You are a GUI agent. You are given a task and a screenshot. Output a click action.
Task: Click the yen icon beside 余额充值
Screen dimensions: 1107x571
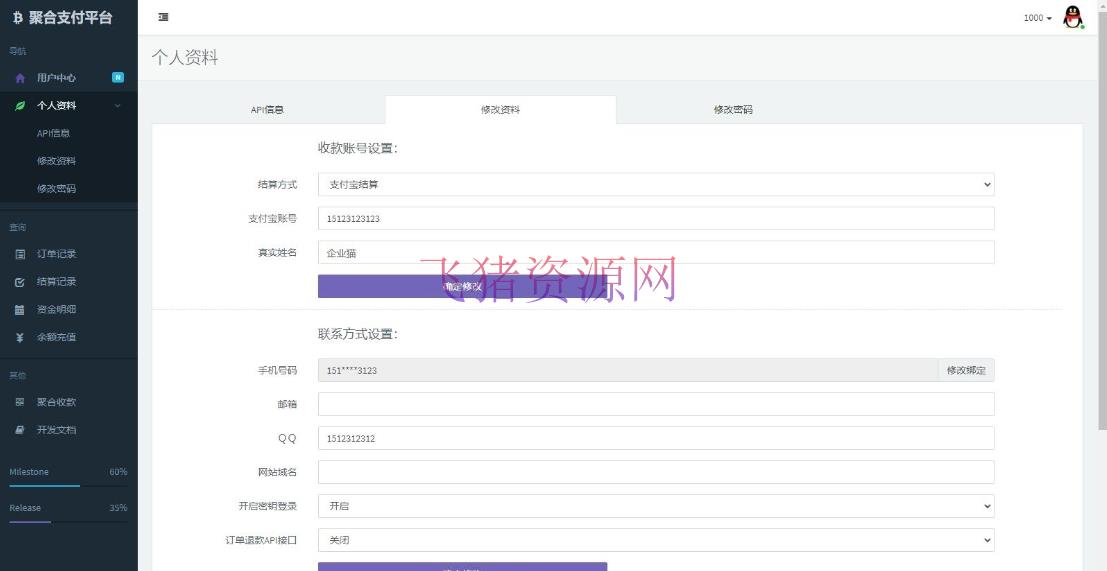tap(20, 337)
